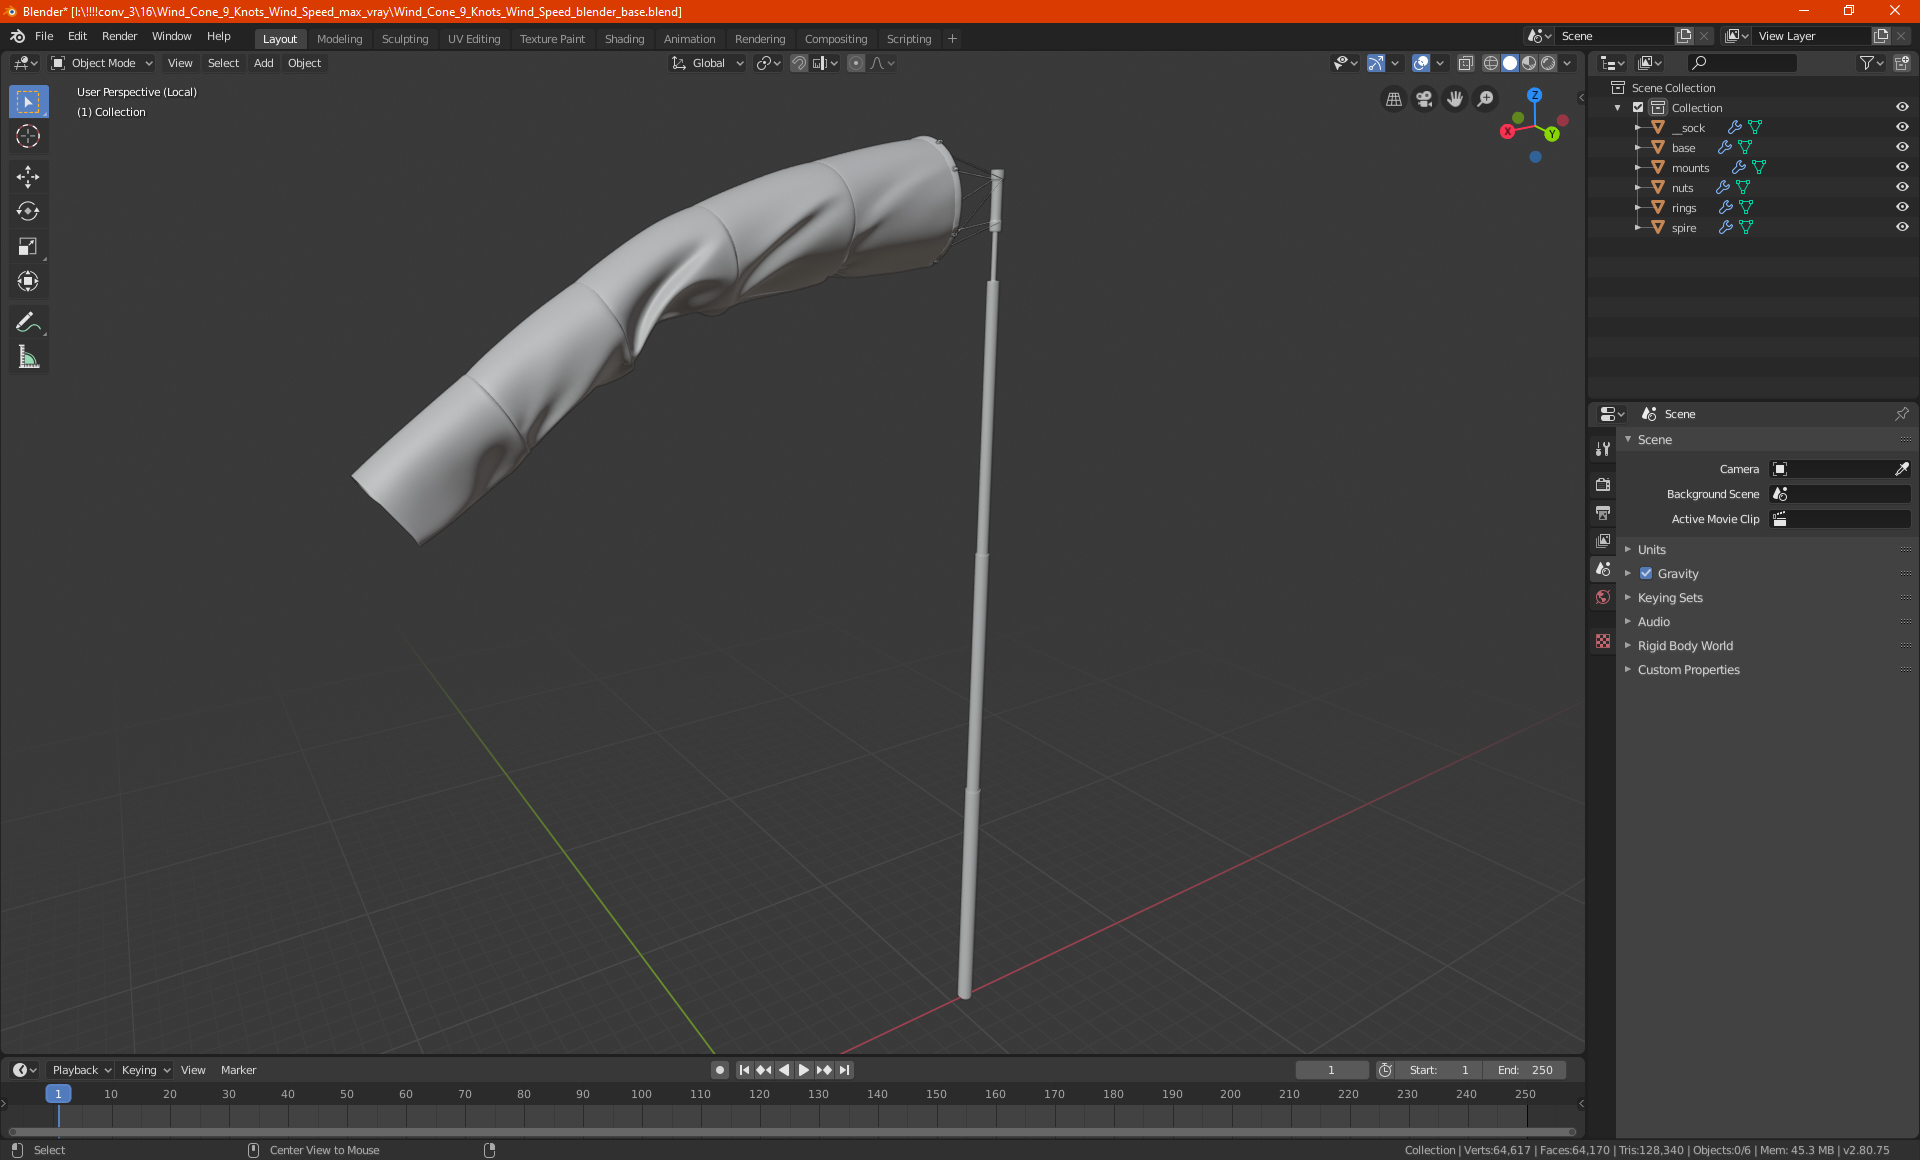Play the animation forward
The height and width of the screenshot is (1160, 1920).
[x=804, y=1070]
